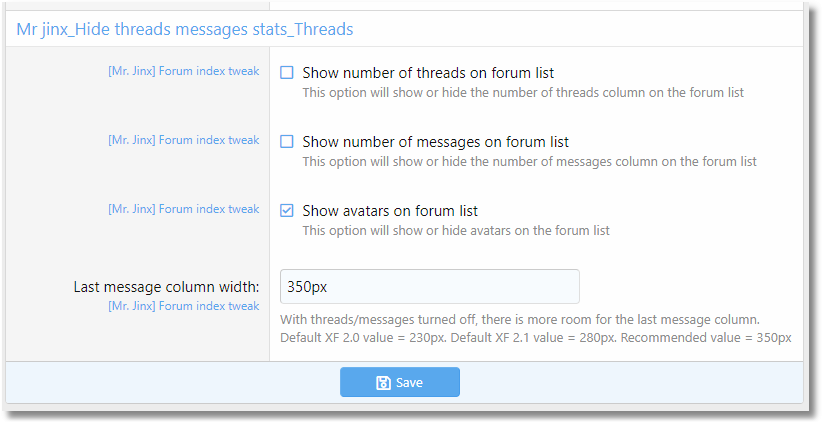Click the hint text mentioning Default XF 2.0 value
Image resolution: width=823 pixels, height=425 pixels.
[536, 338]
